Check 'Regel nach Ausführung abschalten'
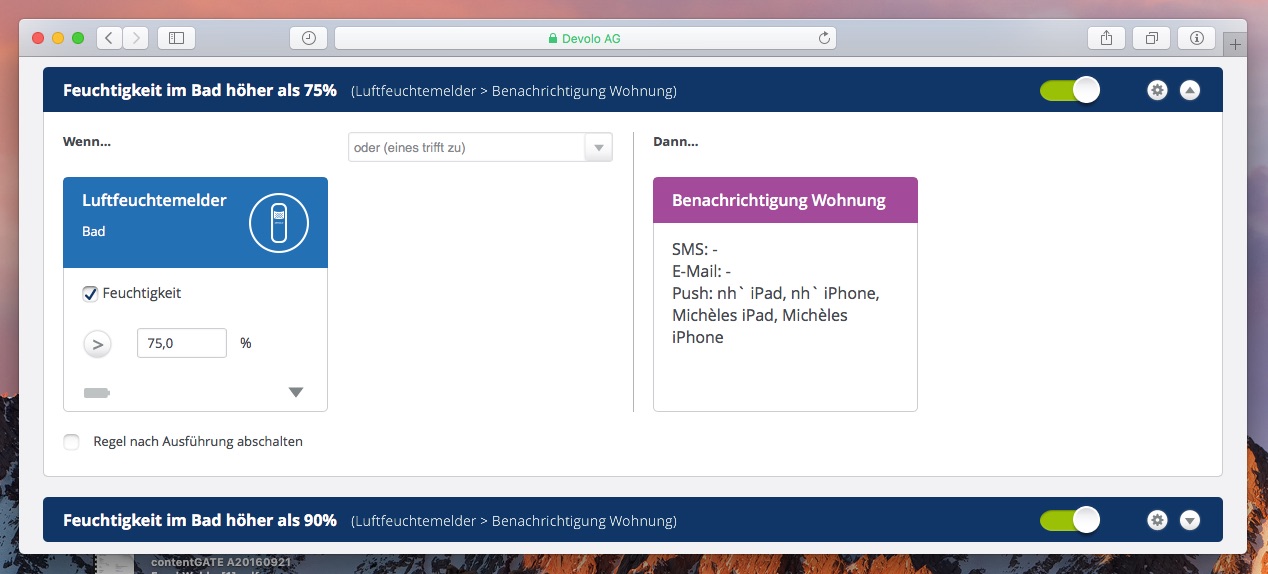1268x574 pixels. [71, 442]
